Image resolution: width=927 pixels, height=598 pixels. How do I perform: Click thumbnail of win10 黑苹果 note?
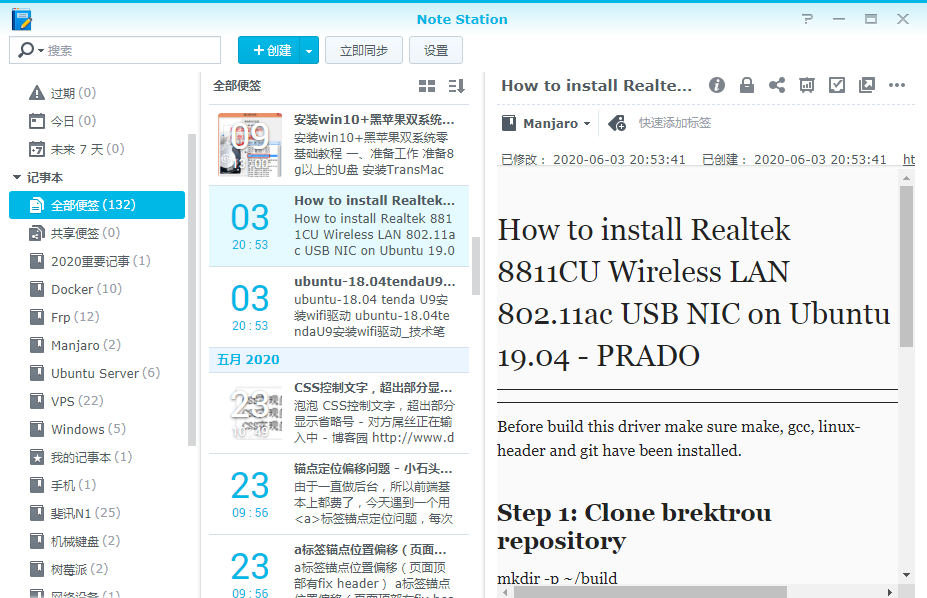[249, 145]
